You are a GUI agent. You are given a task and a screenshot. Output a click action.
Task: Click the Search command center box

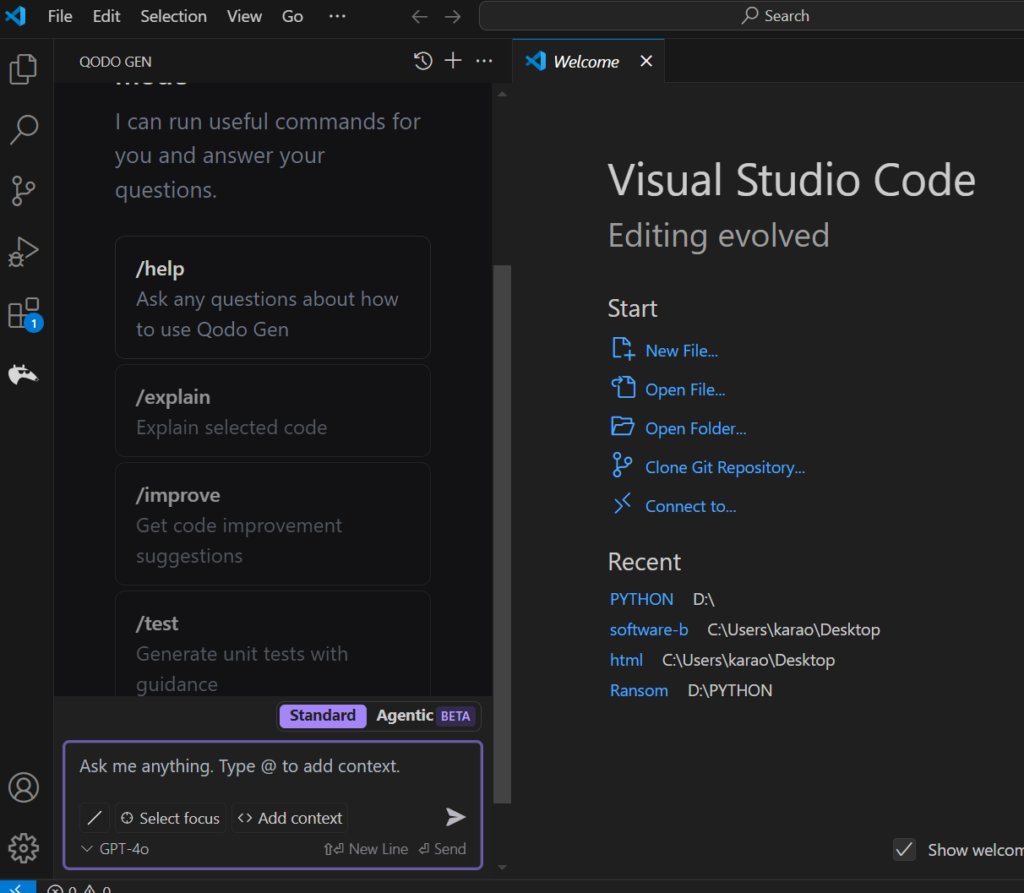(751, 16)
